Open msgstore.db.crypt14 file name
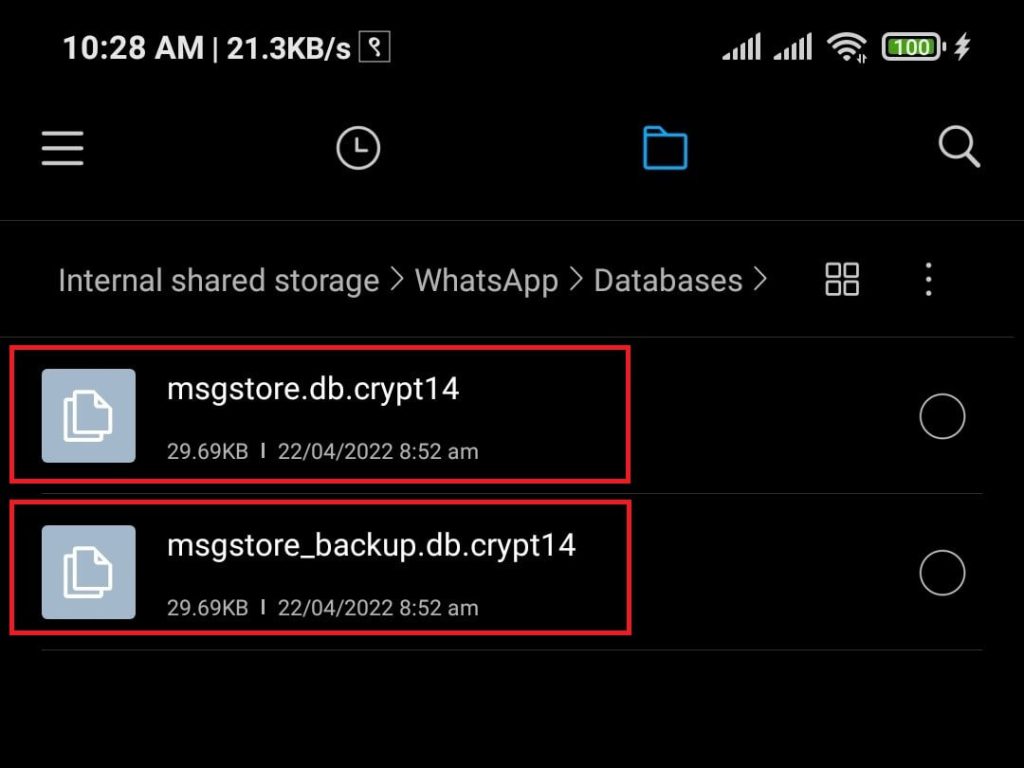The image size is (1024, 768). pos(313,390)
